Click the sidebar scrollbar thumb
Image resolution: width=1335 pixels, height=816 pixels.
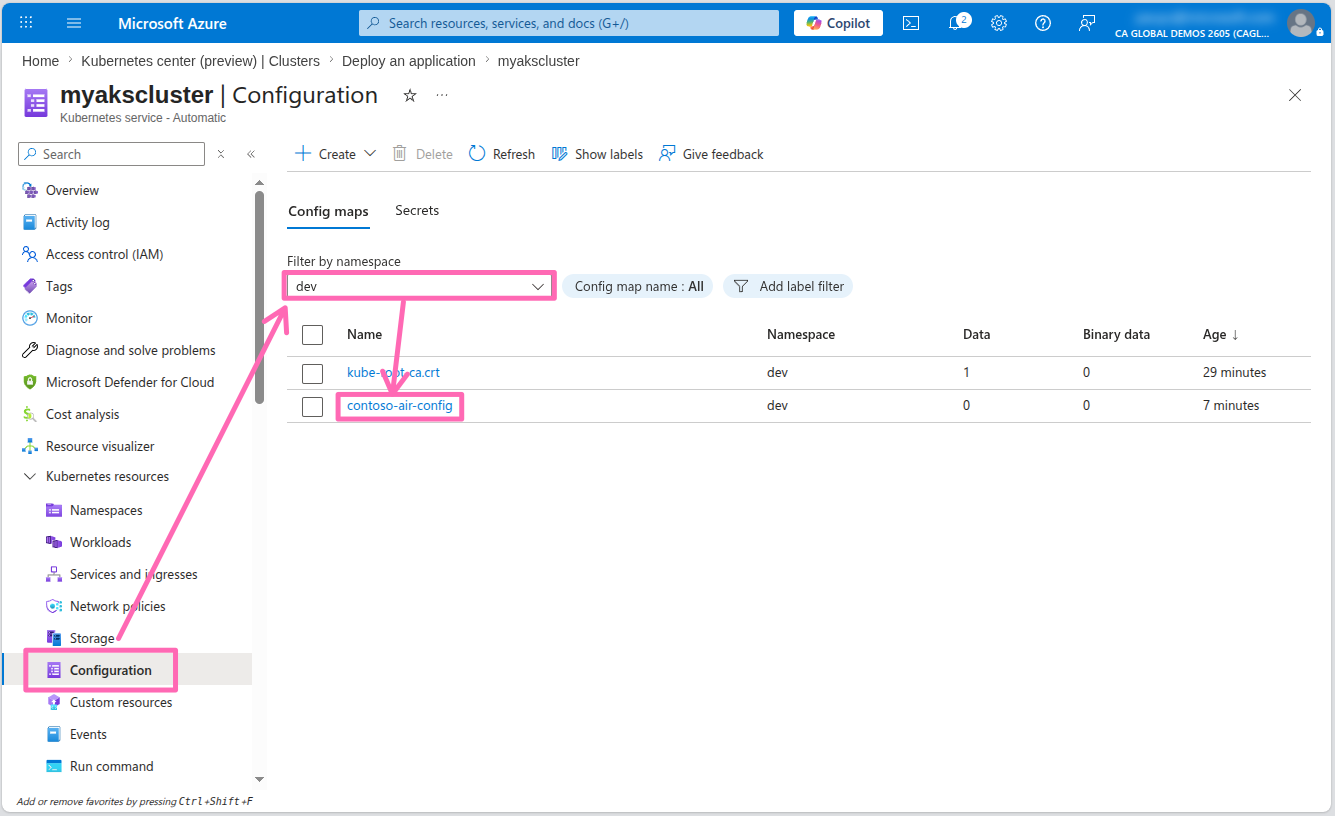[x=259, y=297]
